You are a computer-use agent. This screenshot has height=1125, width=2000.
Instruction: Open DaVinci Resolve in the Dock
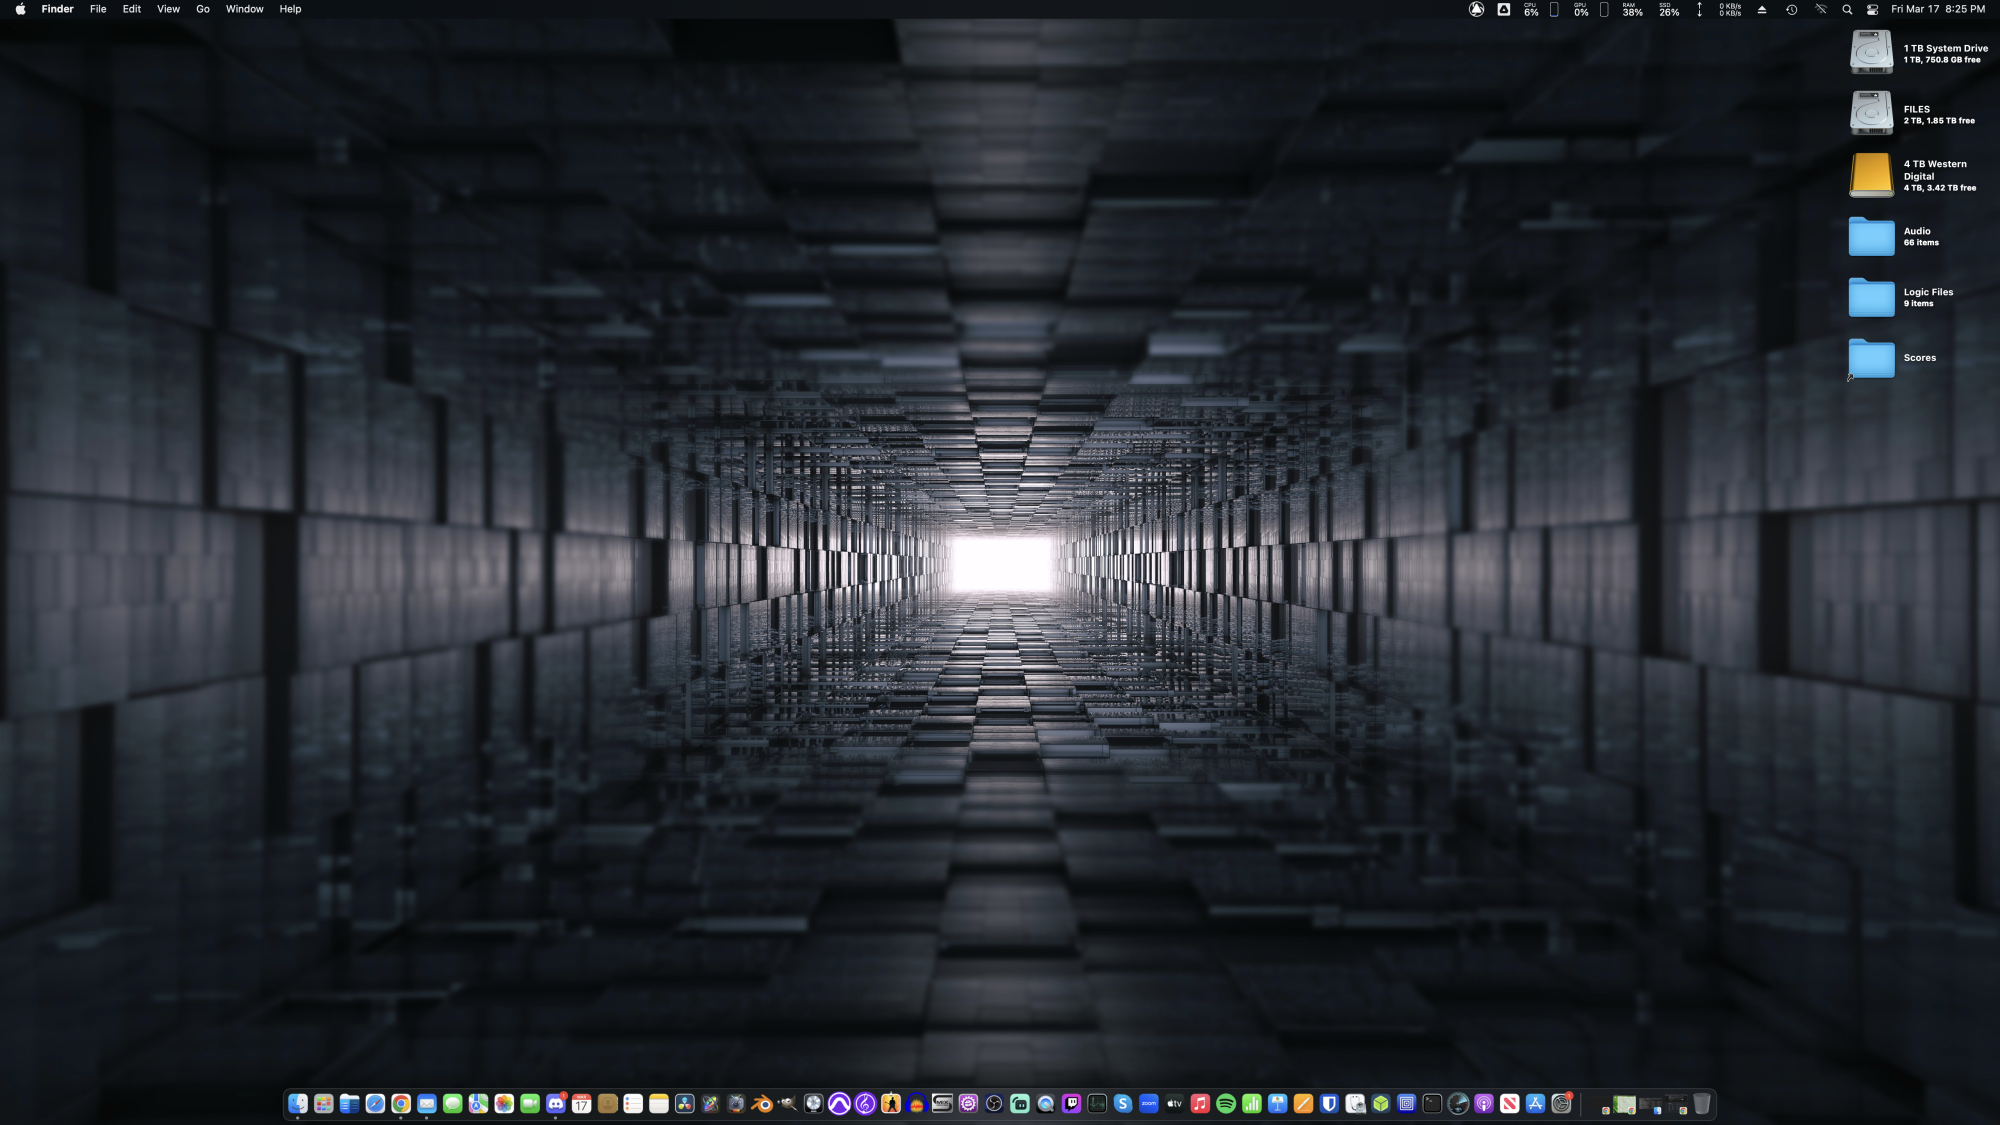click(x=685, y=1104)
